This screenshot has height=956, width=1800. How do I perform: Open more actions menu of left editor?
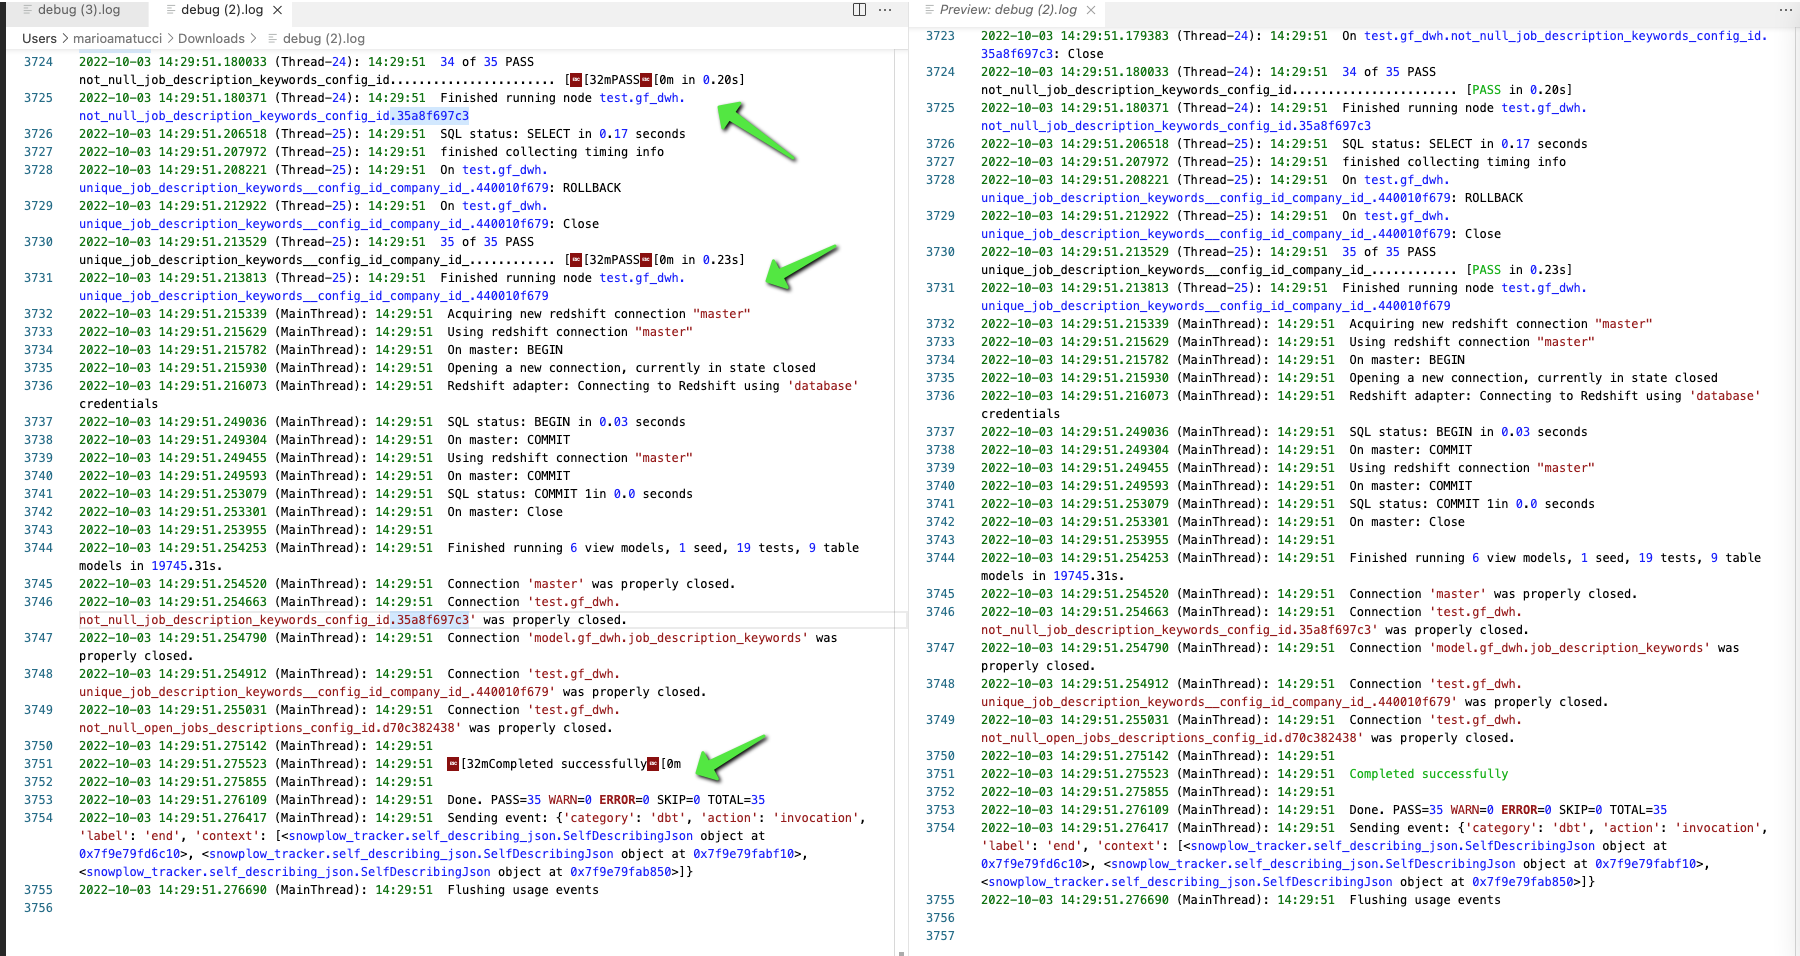(x=885, y=10)
